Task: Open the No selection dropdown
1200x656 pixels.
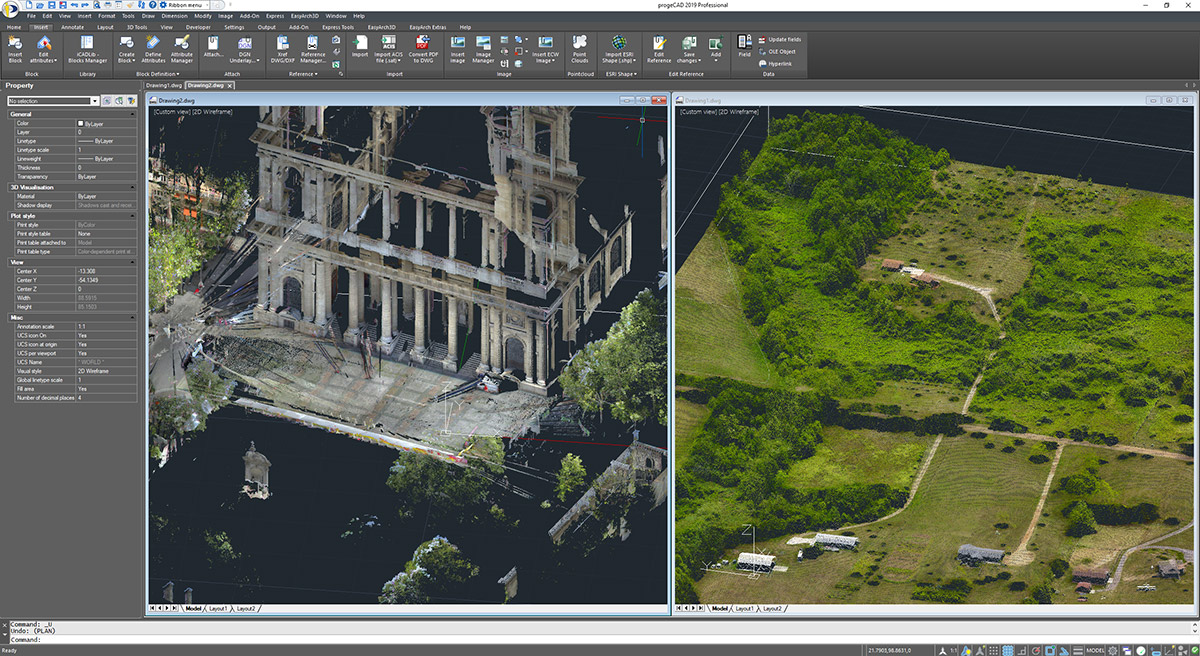Action: click(53, 101)
